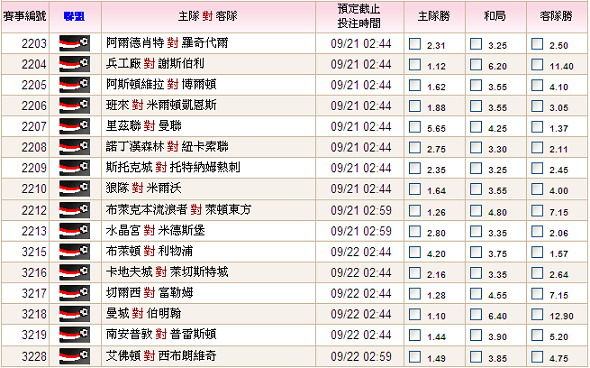Click the 阿爾德肖特 對 羅奇代爾 match name
The height and width of the screenshot is (368, 590).
[x=167, y=43]
